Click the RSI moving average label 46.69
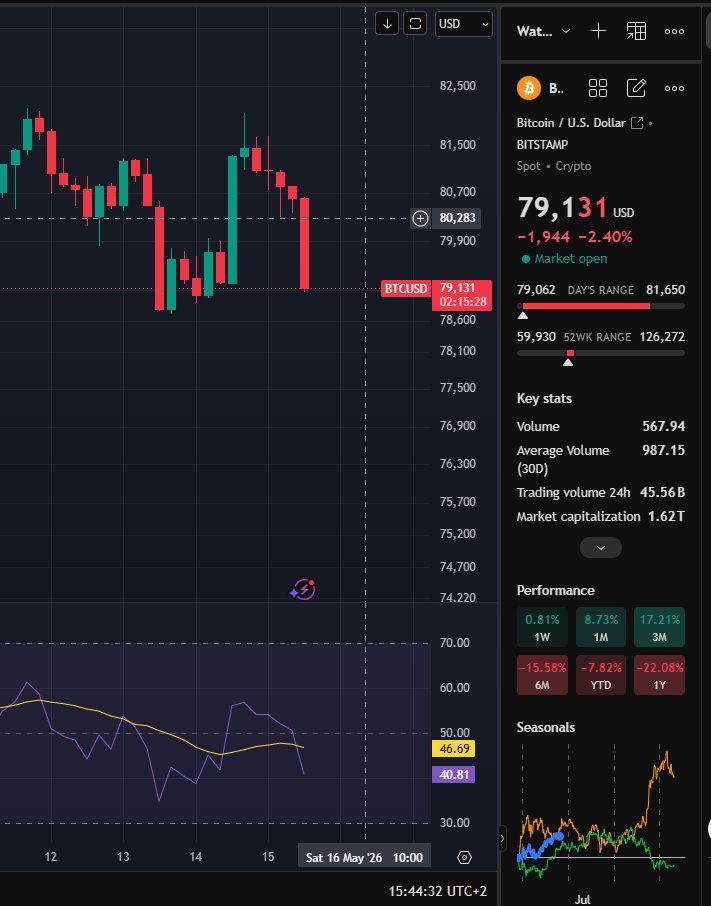Image resolution: width=711 pixels, height=906 pixels. coord(453,749)
